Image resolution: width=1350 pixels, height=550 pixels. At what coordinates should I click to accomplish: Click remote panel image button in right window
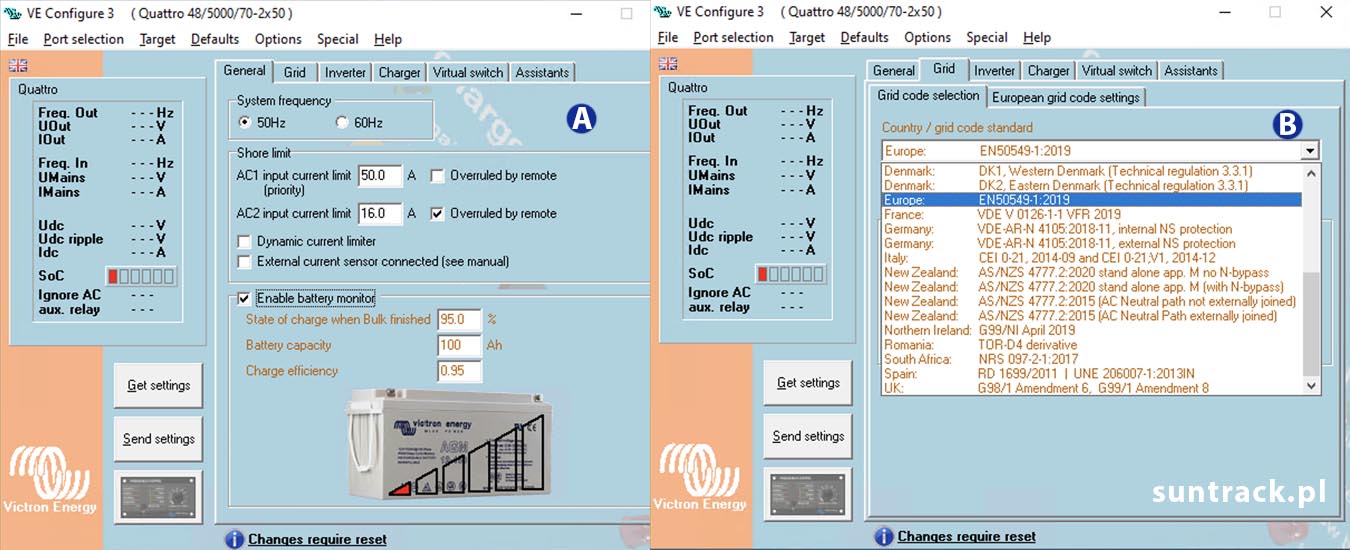[x=808, y=494]
